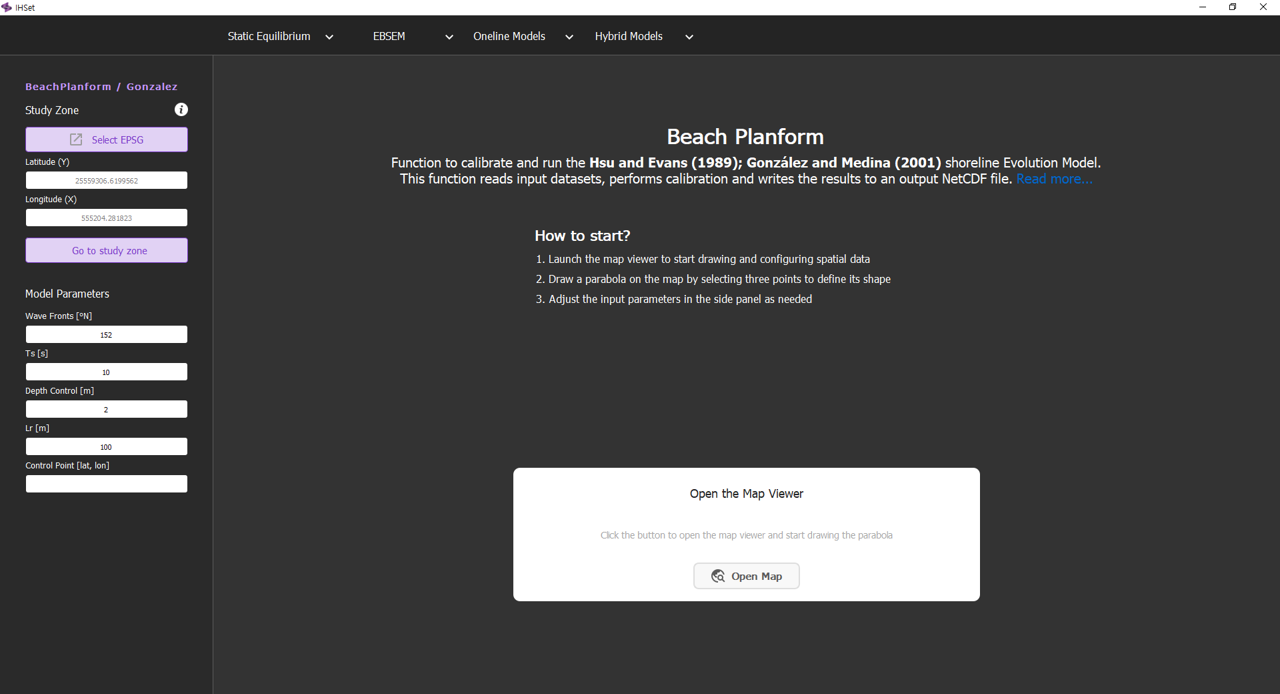Expand the Oneline Models chevron

pyautogui.click(x=569, y=37)
